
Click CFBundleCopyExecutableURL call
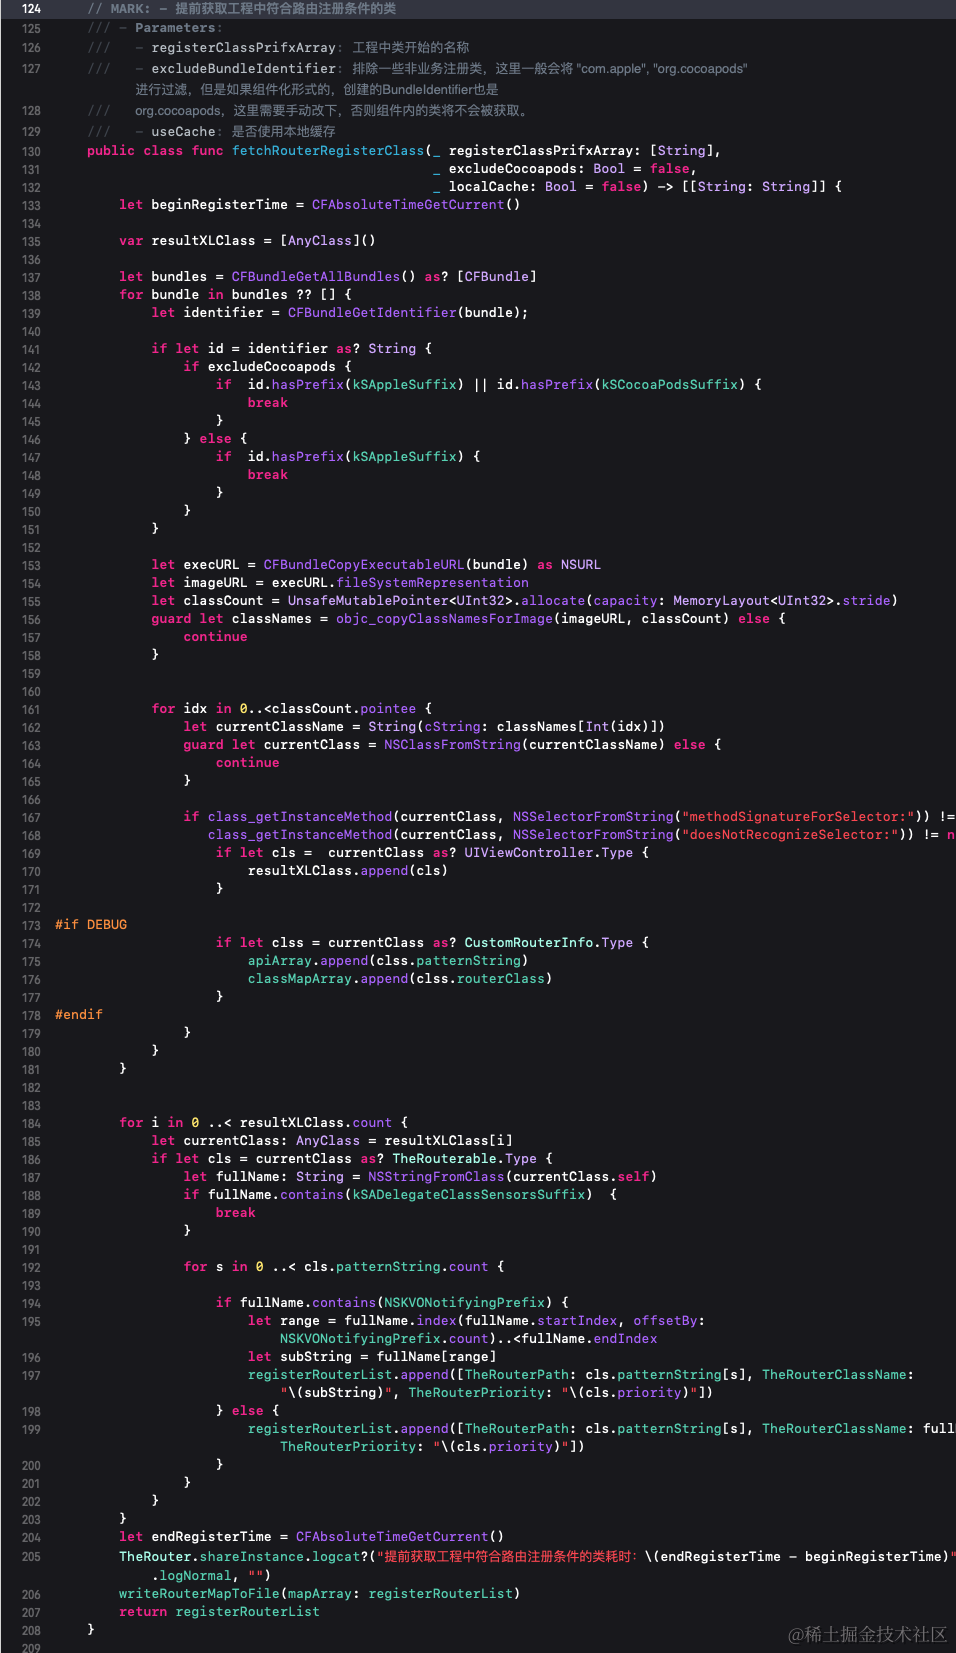coord(364,565)
